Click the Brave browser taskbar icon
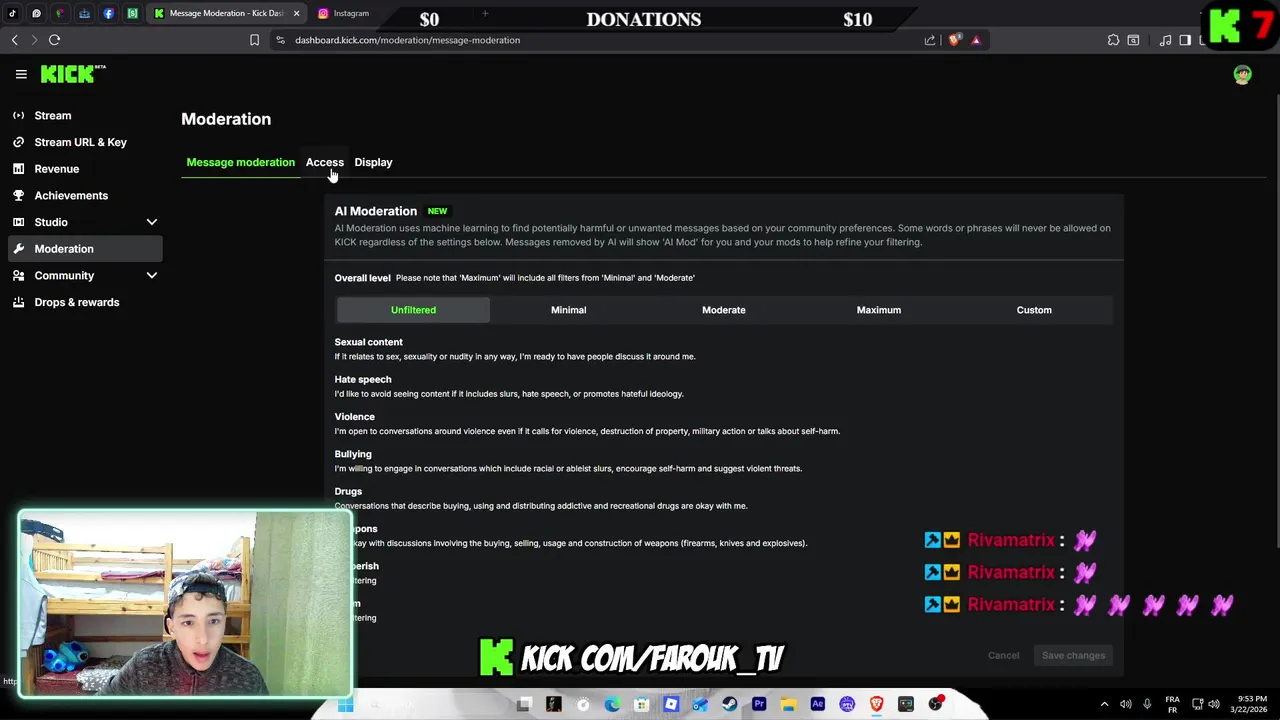 pyautogui.click(x=876, y=704)
